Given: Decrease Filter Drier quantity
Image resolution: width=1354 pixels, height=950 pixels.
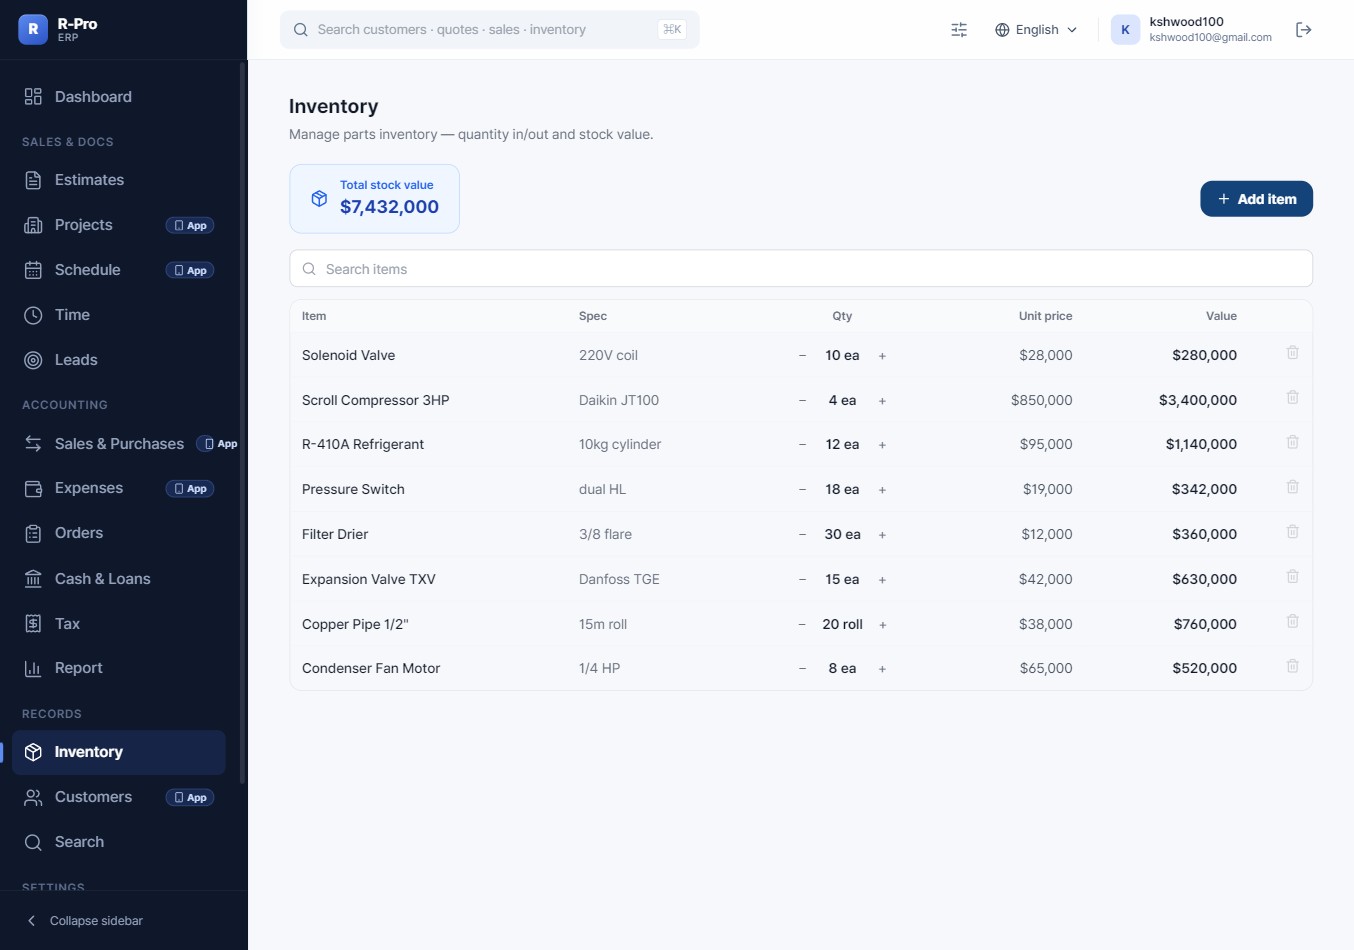Looking at the screenshot, I should point(802,535).
